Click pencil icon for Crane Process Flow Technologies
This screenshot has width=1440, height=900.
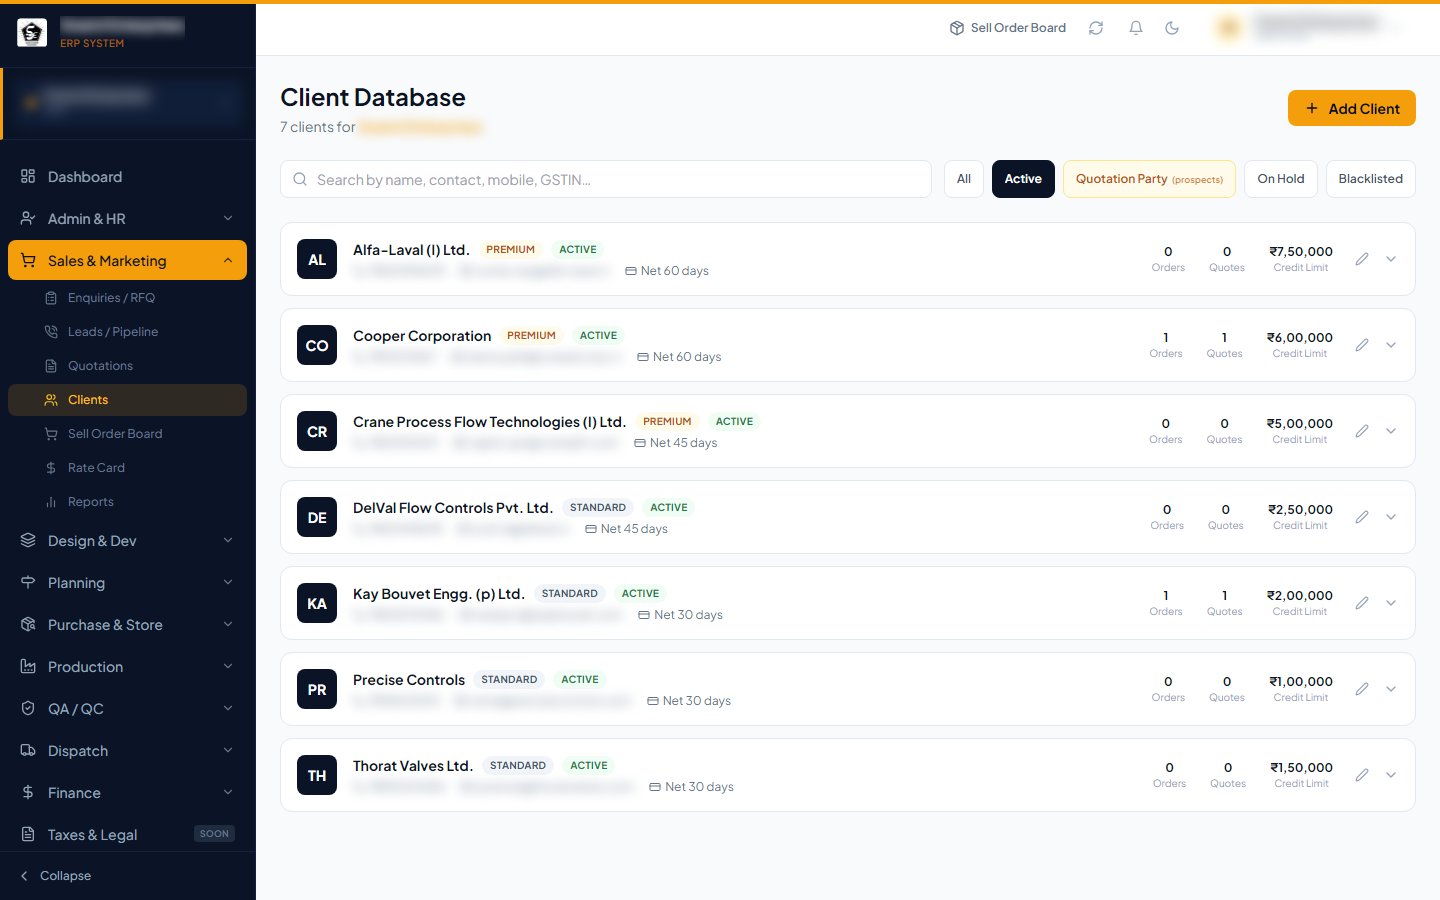click(1362, 431)
